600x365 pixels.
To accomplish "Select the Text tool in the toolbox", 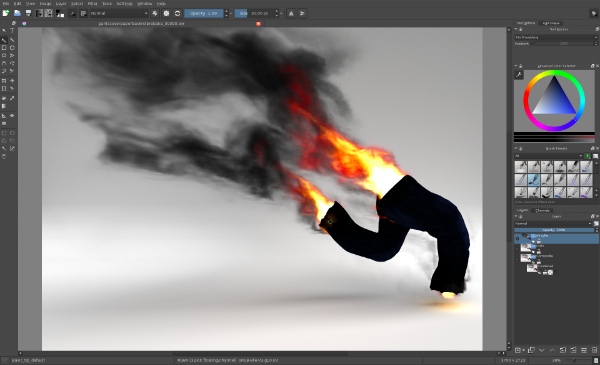I will [x=12, y=31].
